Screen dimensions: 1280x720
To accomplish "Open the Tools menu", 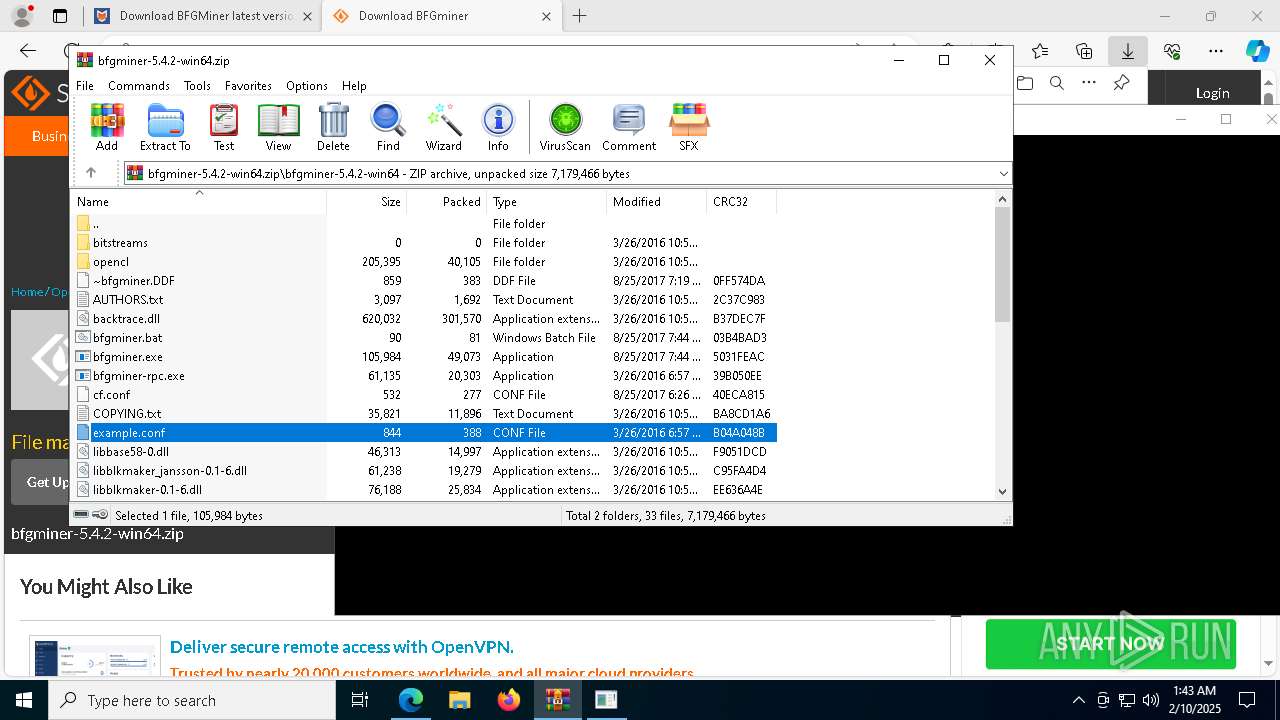I will (x=197, y=86).
